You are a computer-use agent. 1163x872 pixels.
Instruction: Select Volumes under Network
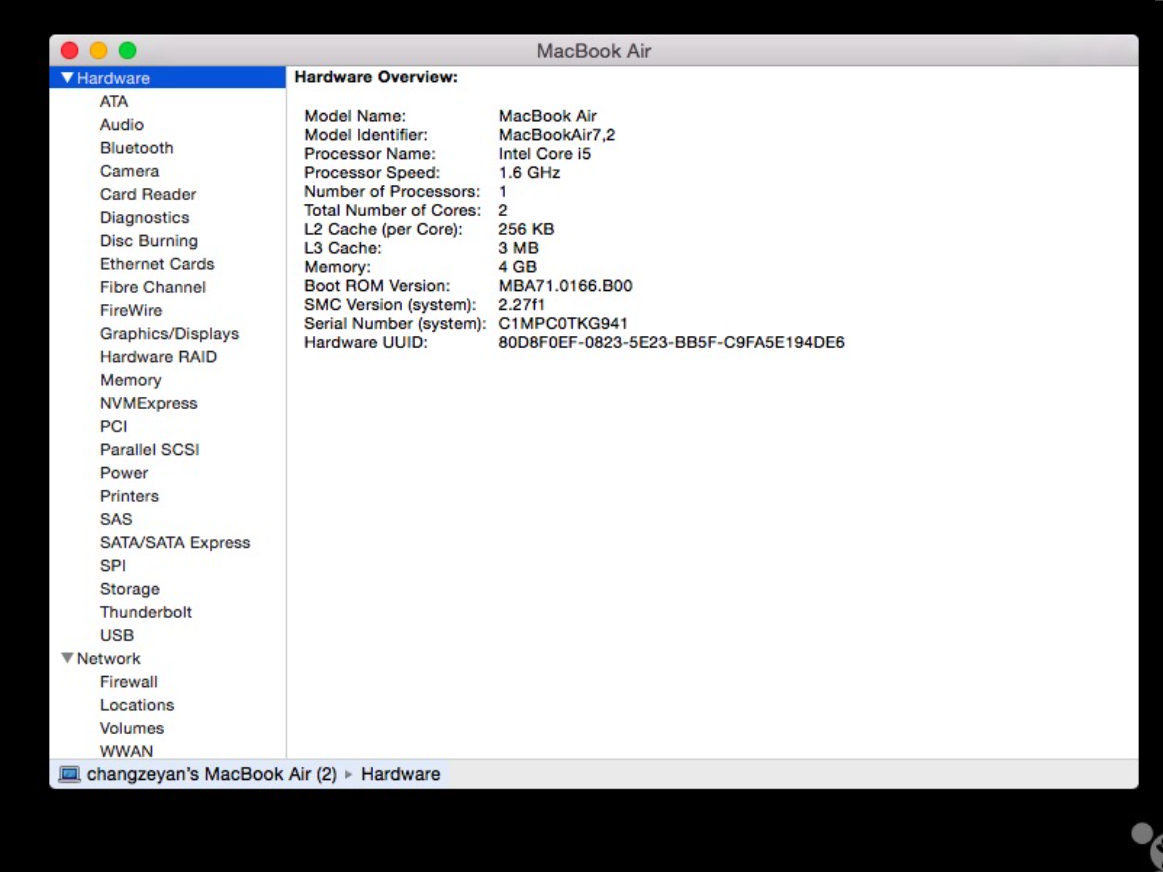coord(132,728)
